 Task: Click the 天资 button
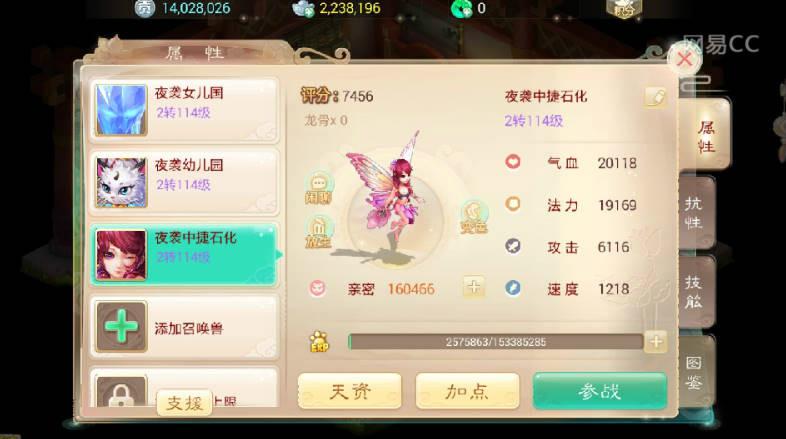click(x=350, y=391)
